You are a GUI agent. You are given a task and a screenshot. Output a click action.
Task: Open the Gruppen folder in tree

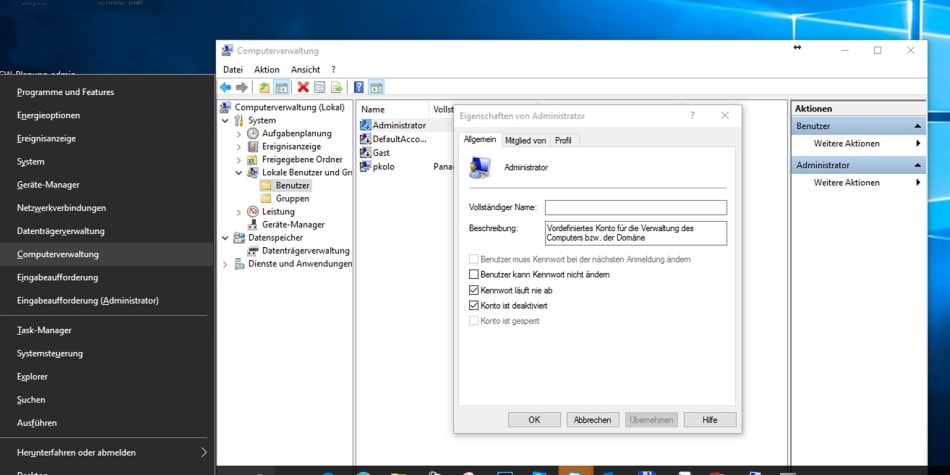[x=291, y=198]
